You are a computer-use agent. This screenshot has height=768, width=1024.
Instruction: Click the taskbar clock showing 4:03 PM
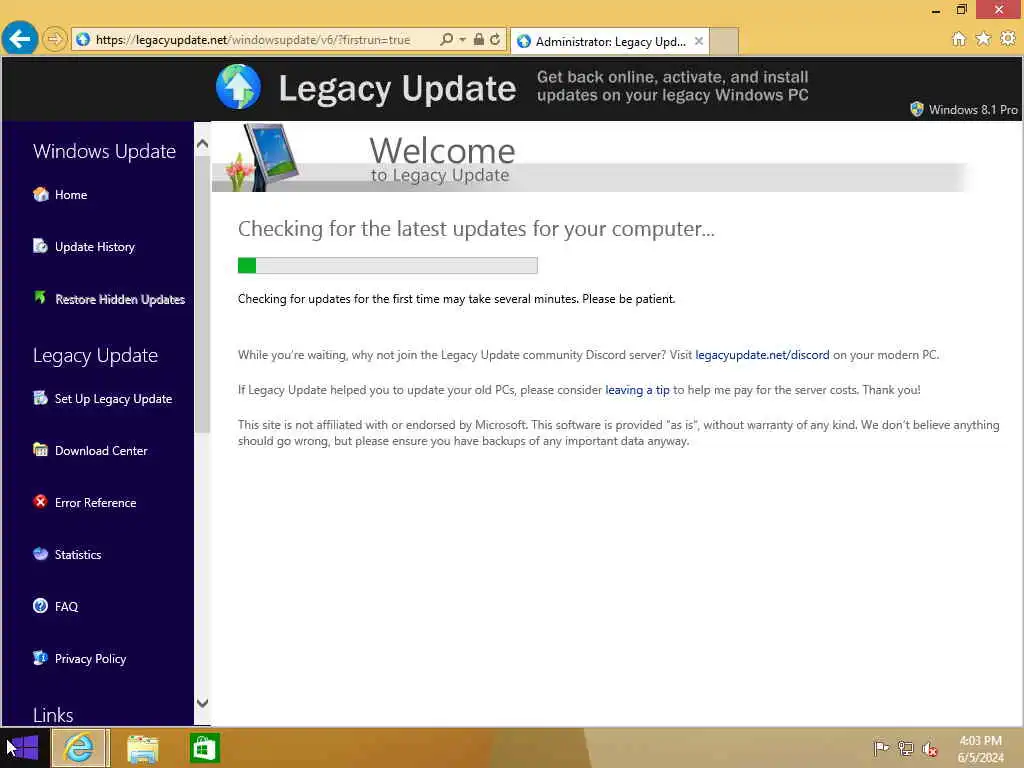pos(980,748)
